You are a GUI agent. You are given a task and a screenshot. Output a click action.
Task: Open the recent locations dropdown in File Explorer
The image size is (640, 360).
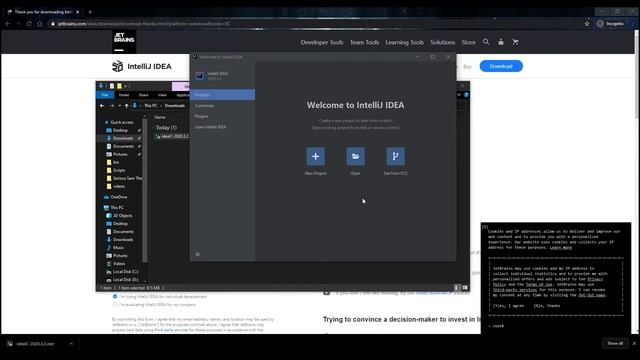120,106
